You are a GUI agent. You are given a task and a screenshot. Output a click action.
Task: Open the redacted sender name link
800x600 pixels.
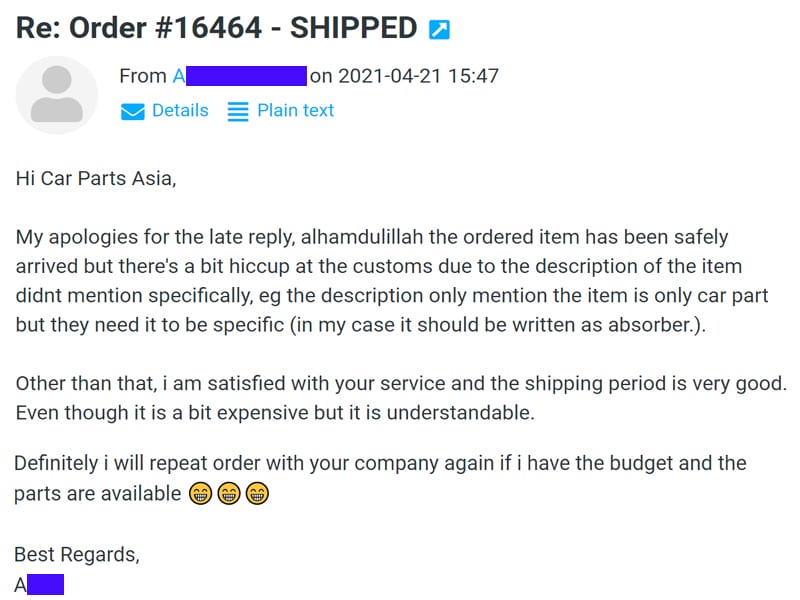pyautogui.click(x=240, y=76)
